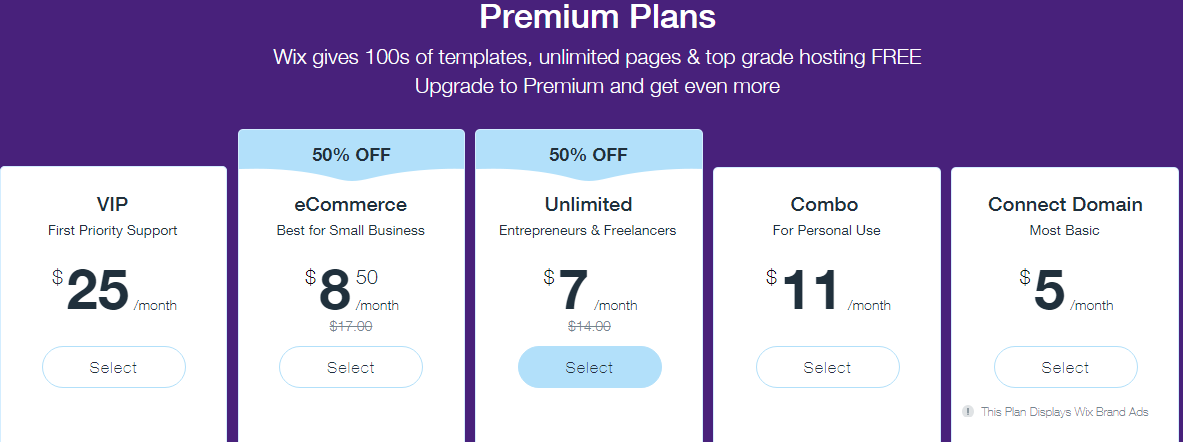Click This Plan Displays Wix Brand Ads note
Image resolution: width=1183 pixels, height=442 pixels.
point(1065,412)
